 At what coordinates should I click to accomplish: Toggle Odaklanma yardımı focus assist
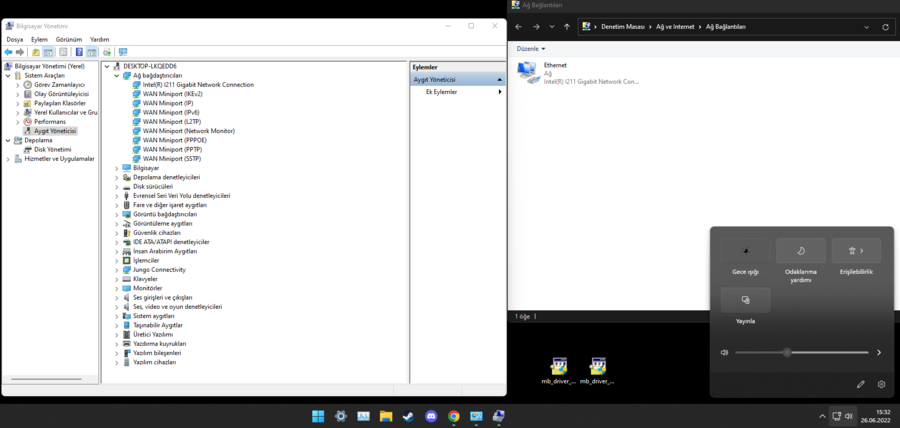click(x=801, y=251)
